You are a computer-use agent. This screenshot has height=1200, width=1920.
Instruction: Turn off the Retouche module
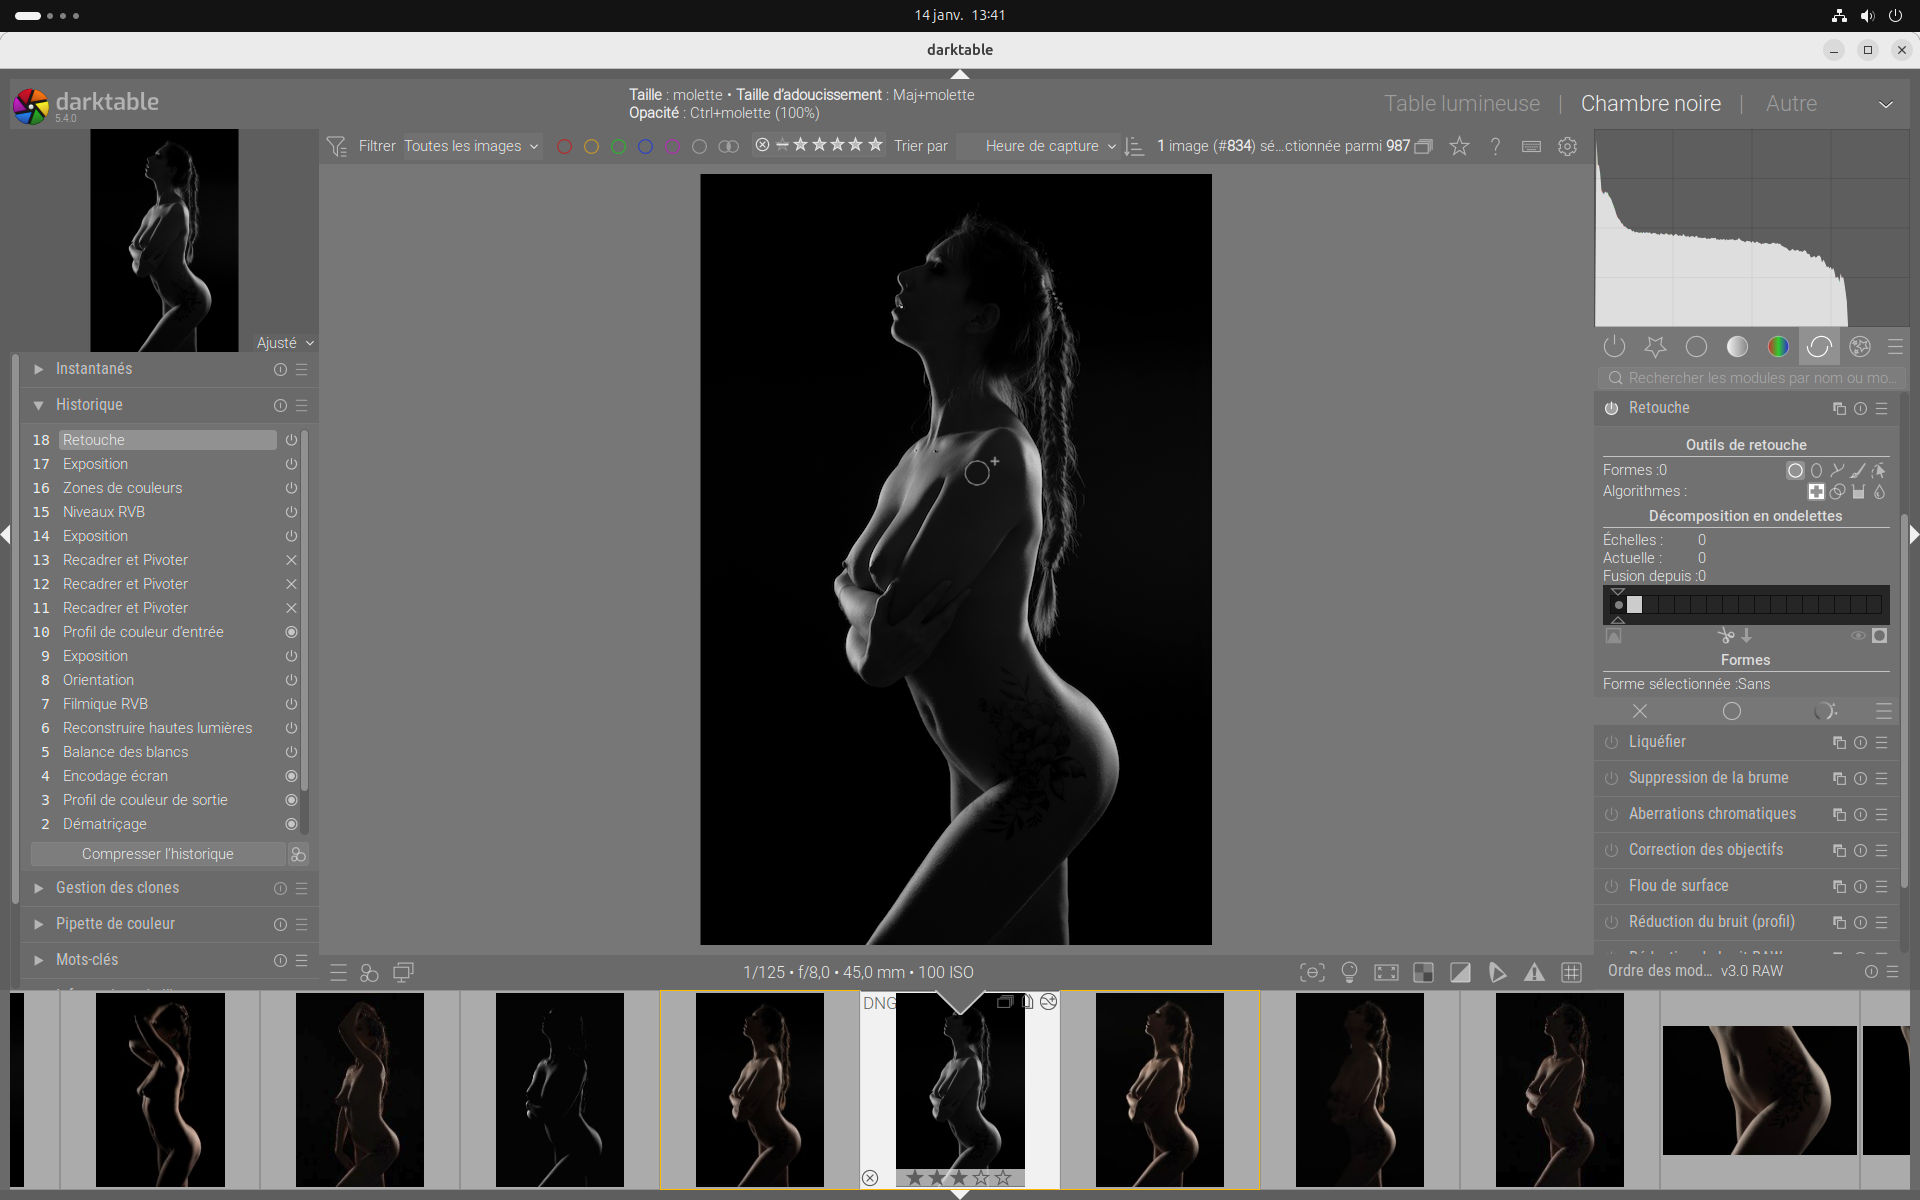1611,408
